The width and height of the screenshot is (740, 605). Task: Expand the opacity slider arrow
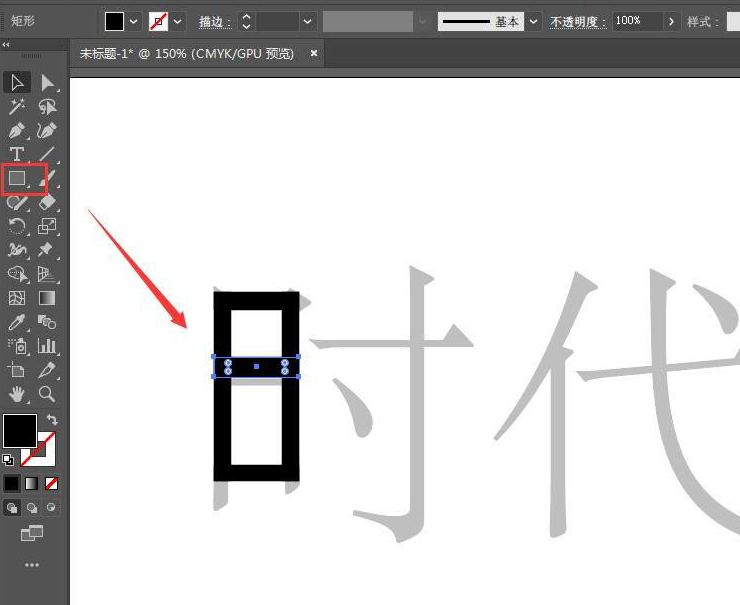coord(672,22)
